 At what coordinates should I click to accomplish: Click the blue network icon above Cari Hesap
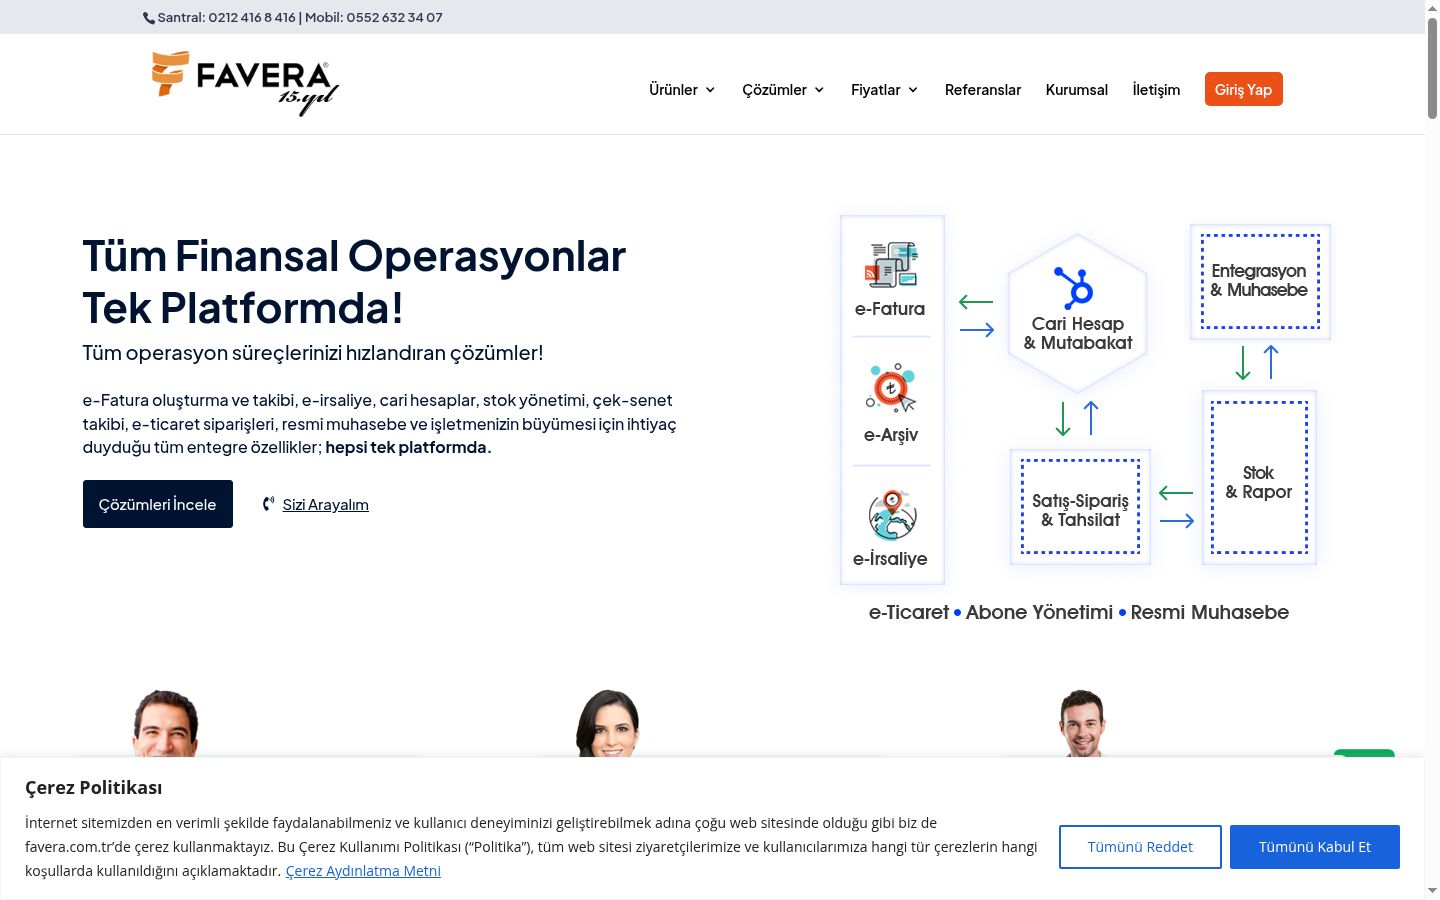1076,288
